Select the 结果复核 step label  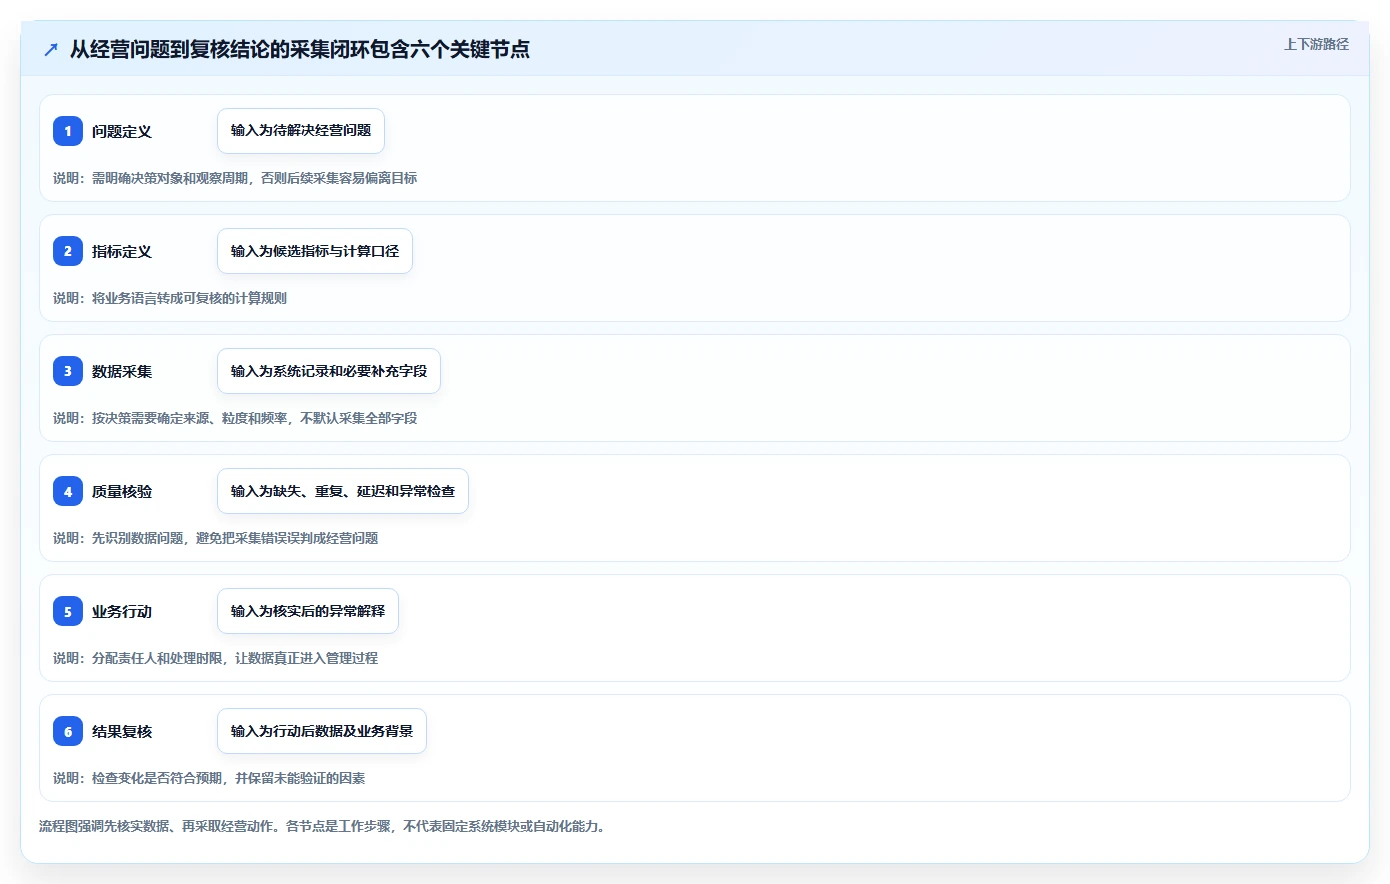pyautogui.click(x=122, y=731)
